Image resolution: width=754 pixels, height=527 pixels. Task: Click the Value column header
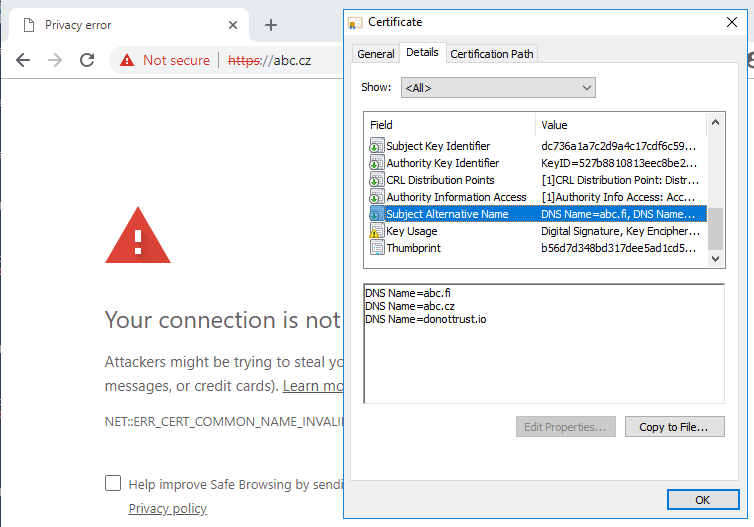[621, 125]
